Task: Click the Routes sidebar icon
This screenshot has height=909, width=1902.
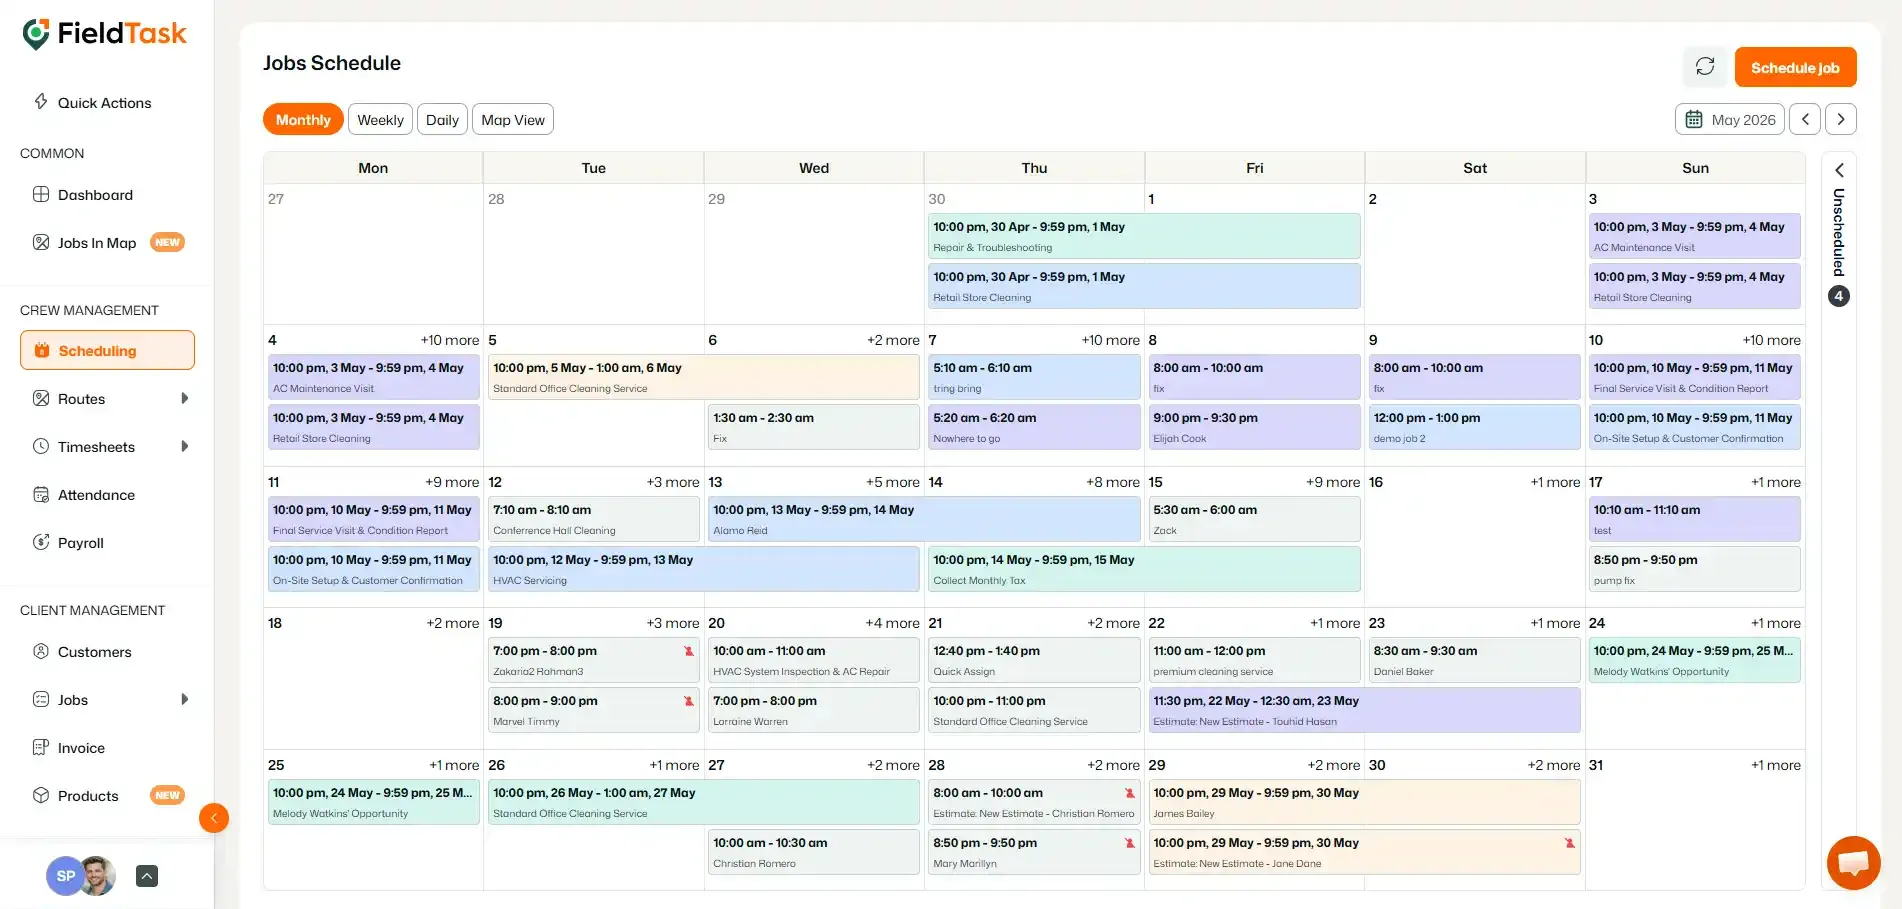Action: pos(41,398)
